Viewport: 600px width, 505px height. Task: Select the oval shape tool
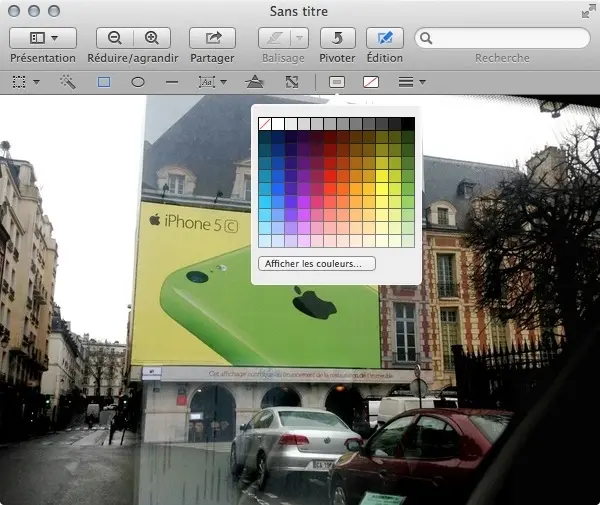(x=138, y=82)
